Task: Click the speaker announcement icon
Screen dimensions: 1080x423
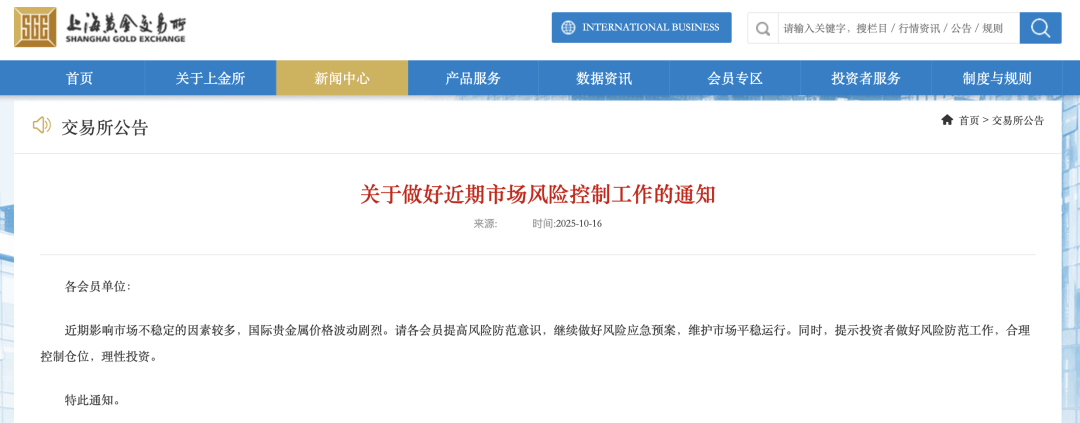Action: pos(41,125)
